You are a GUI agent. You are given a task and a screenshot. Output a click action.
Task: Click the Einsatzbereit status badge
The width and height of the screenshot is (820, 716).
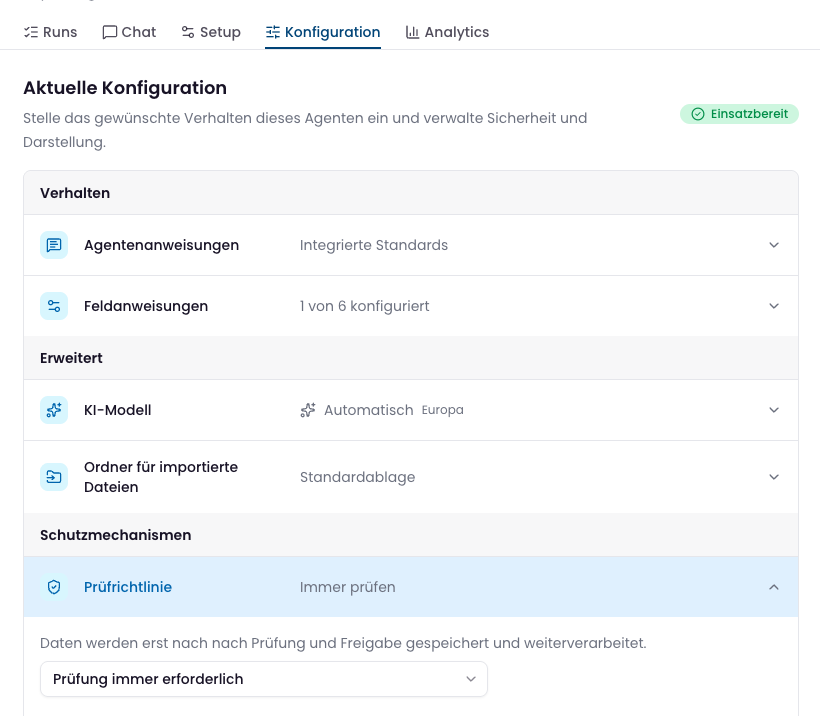pos(739,114)
